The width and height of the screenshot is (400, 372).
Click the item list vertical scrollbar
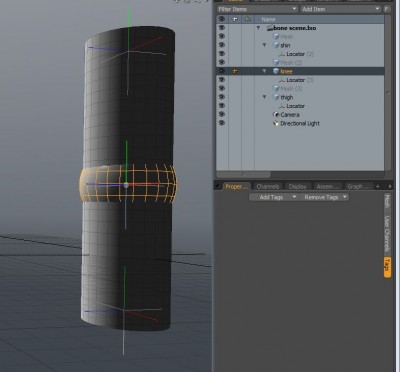point(388,93)
